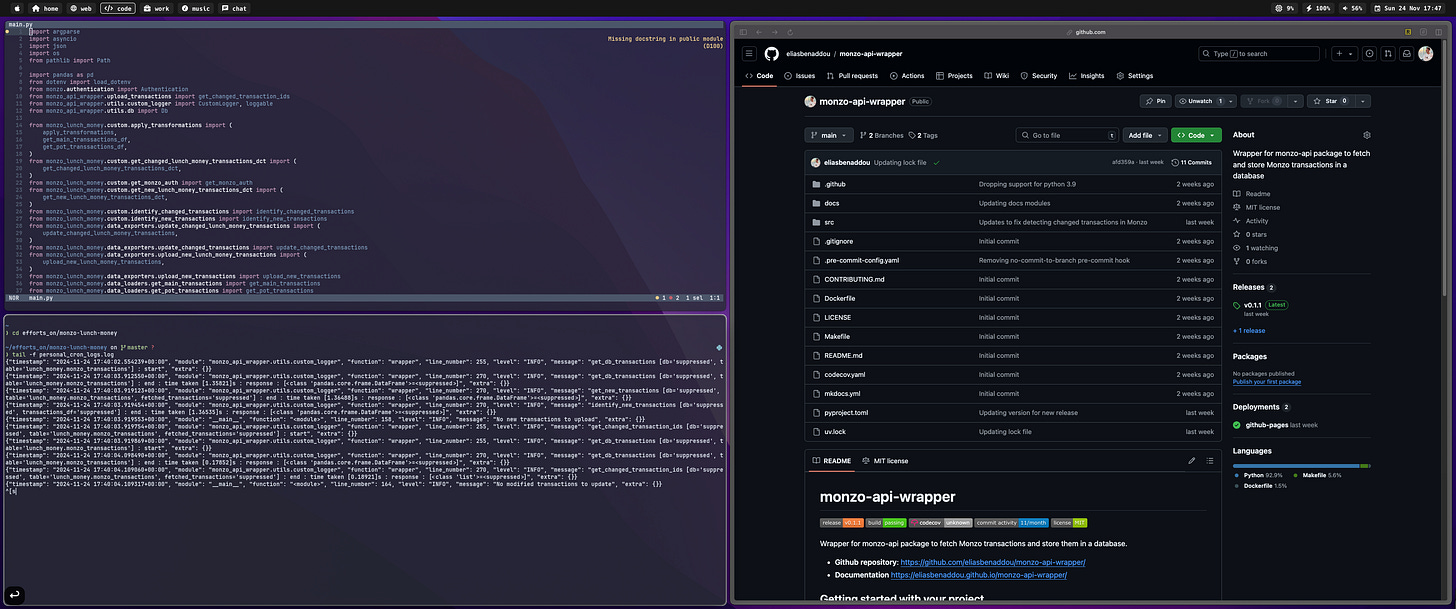Open the mkdocs.yml file
Viewport: 1456px width, 609px height.
point(841,393)
